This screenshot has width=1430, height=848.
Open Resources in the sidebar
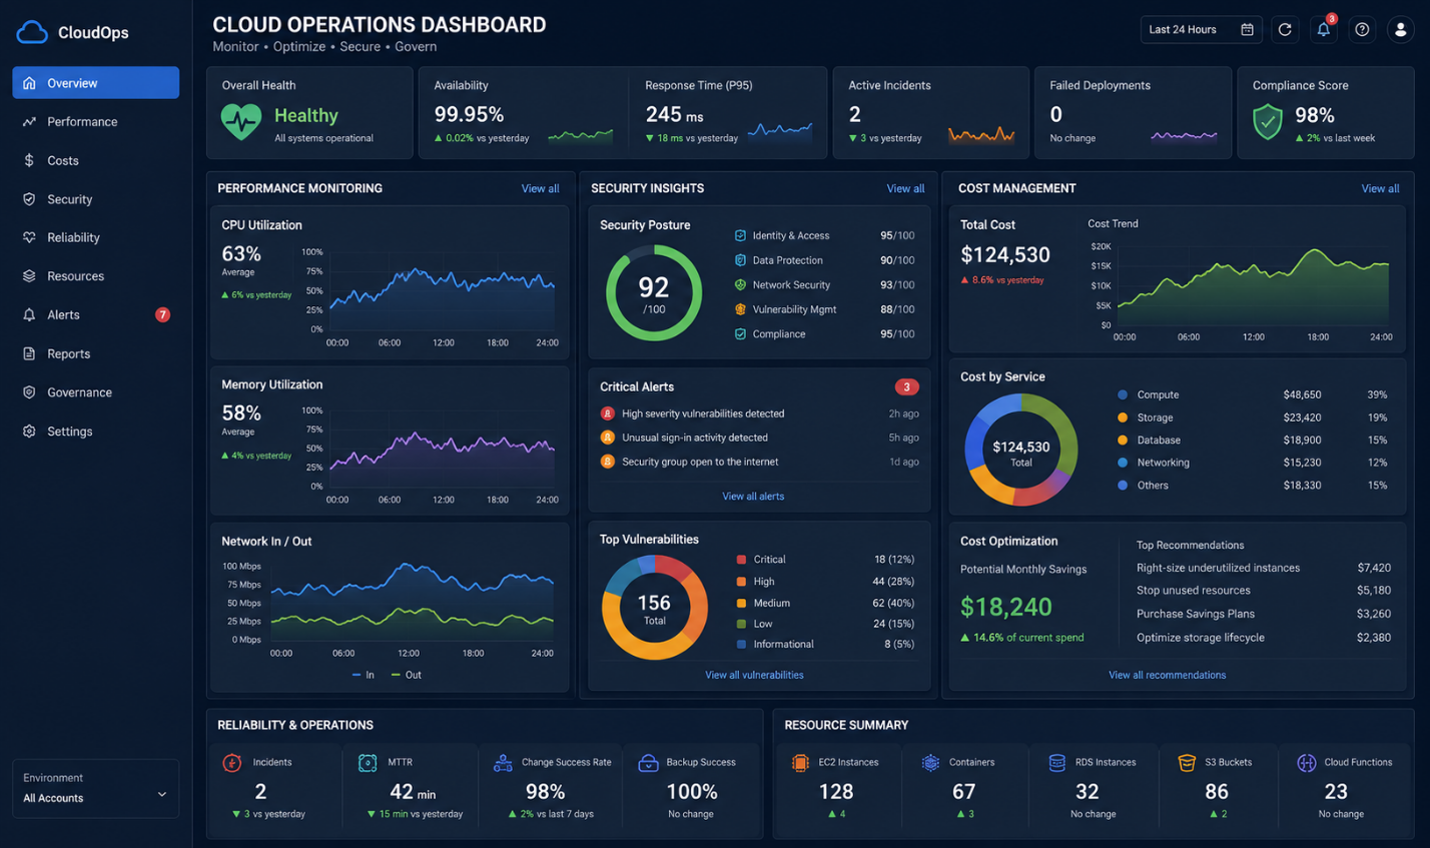click(96, 276)
